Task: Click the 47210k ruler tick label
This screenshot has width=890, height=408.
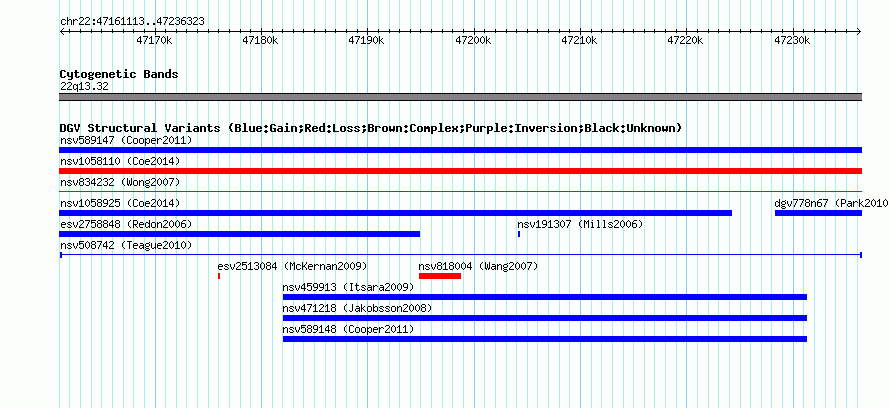Action: (x=580, y=41)
